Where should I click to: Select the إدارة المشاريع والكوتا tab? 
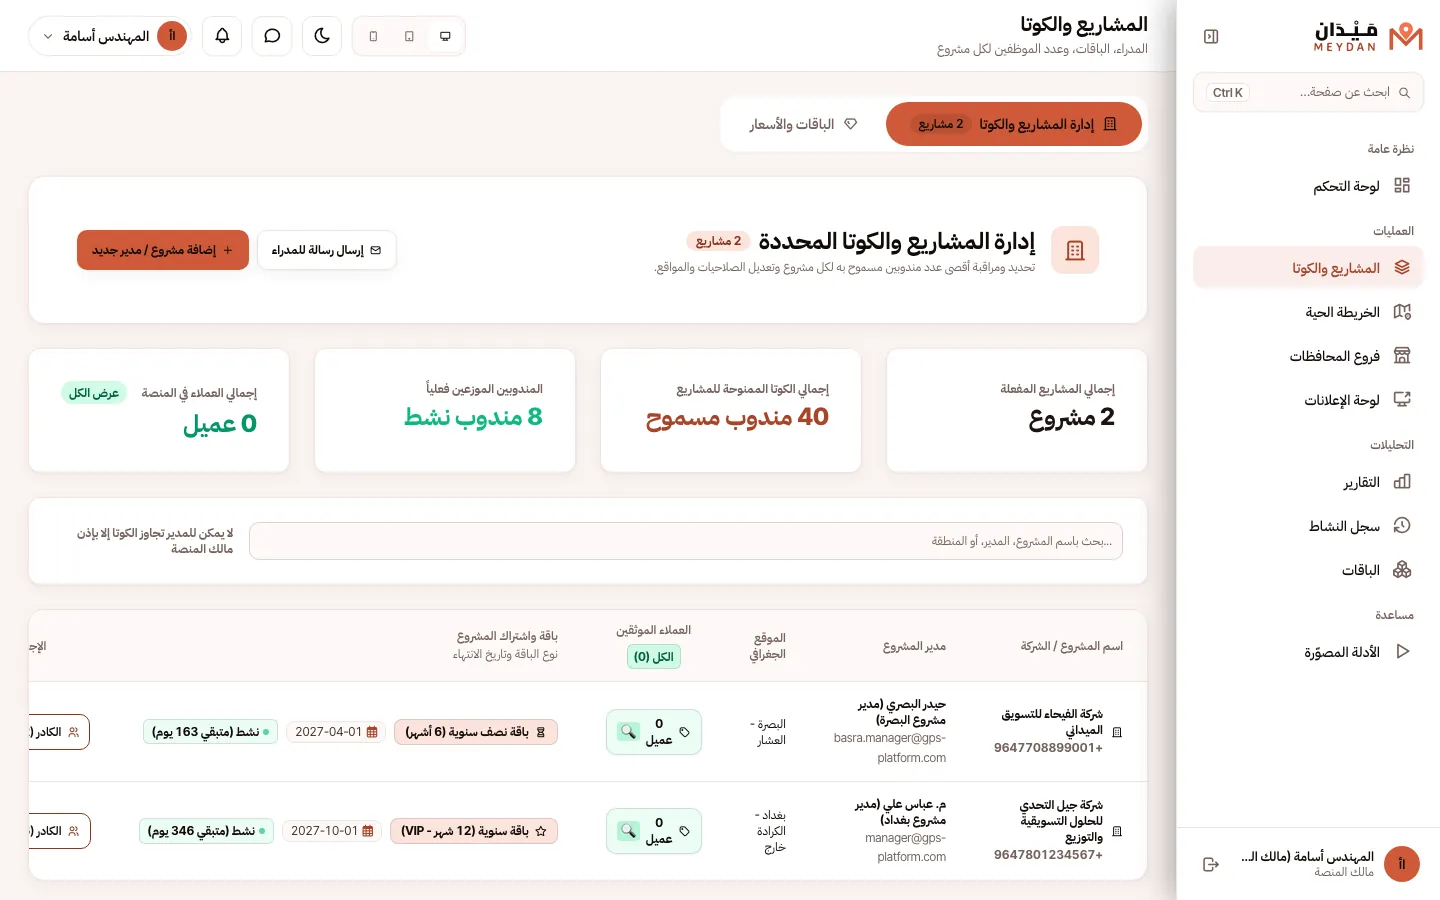click(x=1014, y=124)
